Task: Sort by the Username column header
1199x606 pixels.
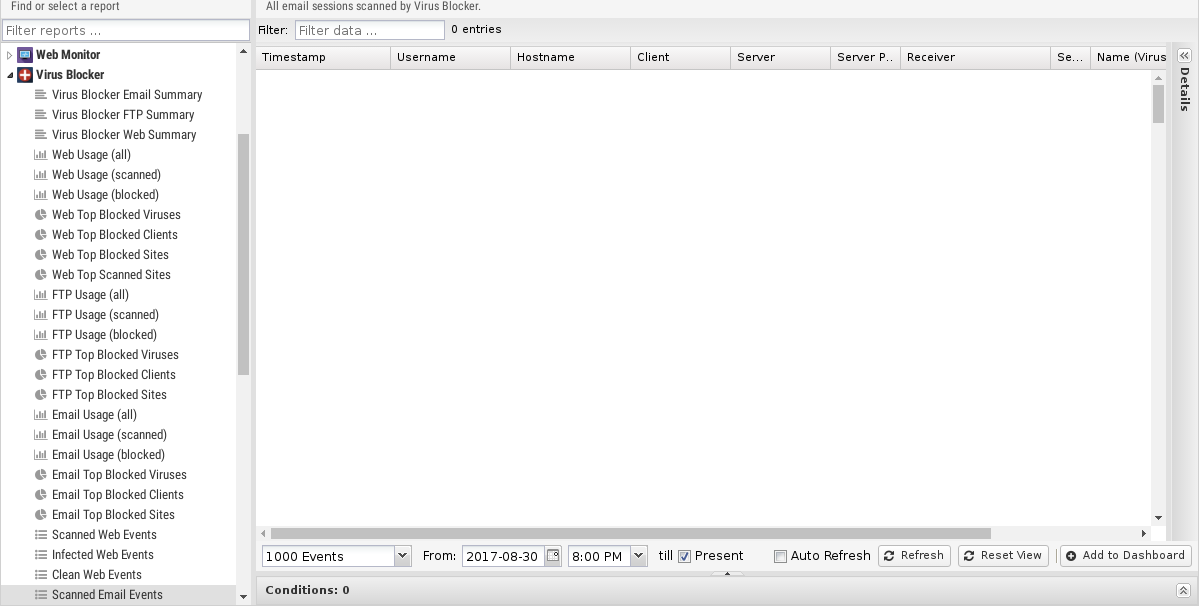Action: point(450,57)
